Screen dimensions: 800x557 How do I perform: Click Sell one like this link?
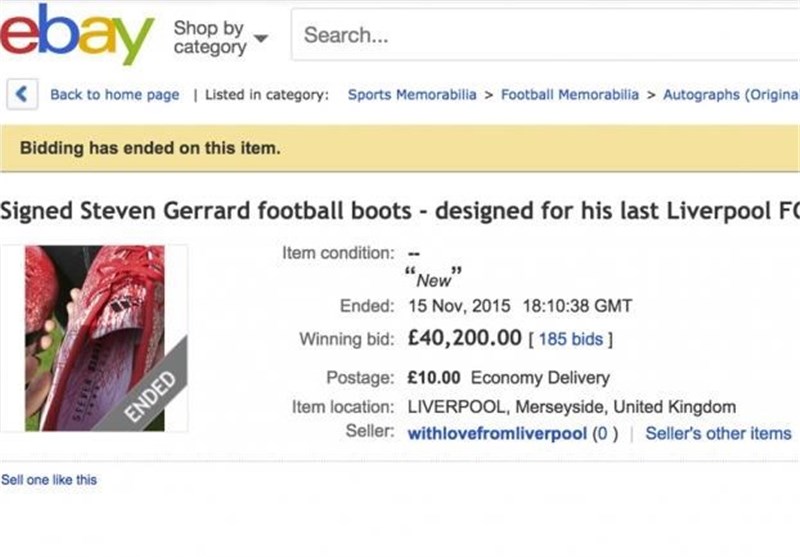click(49, 480)
